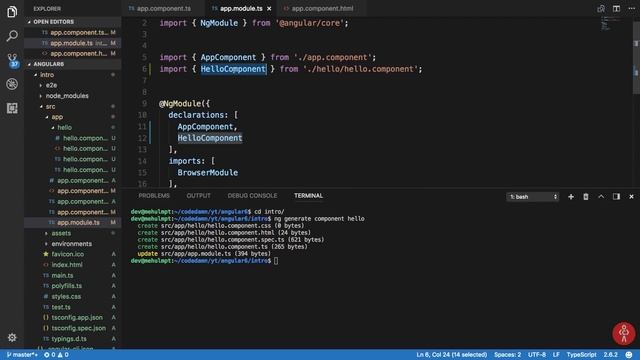Change language mode via TypeScript status item

[581, 355]
